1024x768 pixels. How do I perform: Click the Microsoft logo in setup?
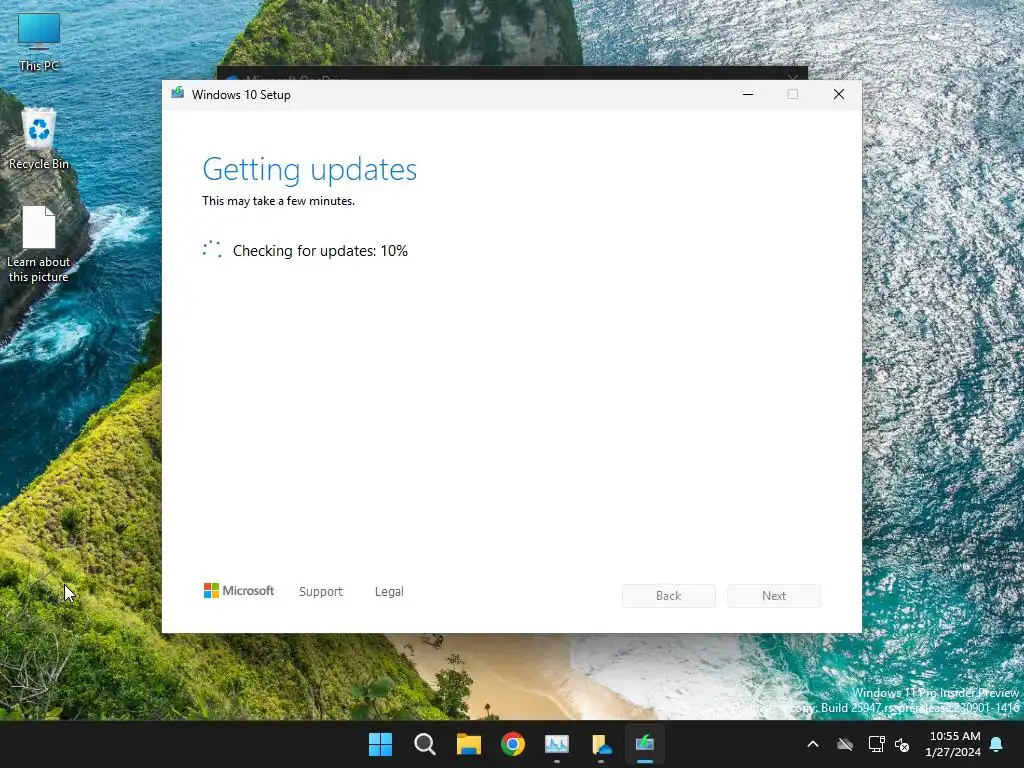tap(238, 591)
